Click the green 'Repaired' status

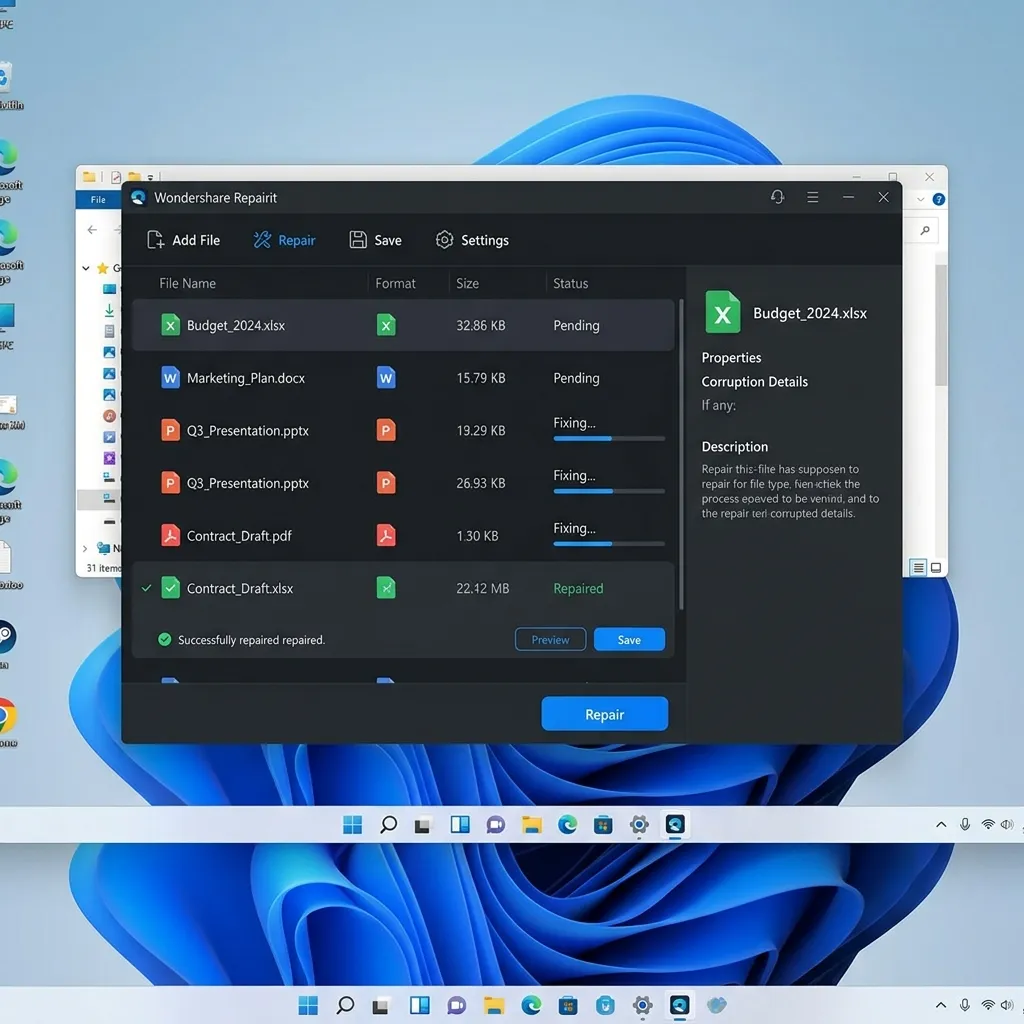pos(578,588)
